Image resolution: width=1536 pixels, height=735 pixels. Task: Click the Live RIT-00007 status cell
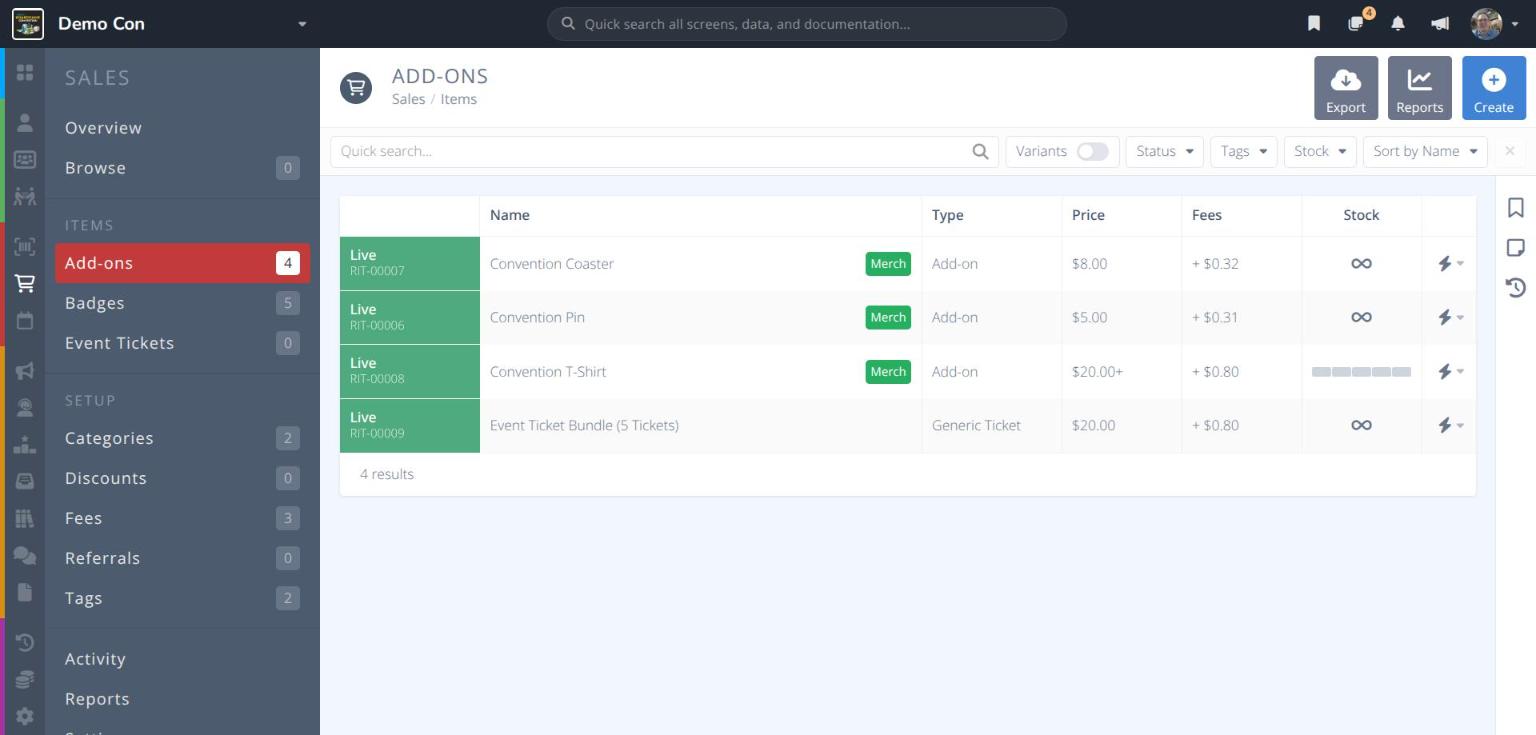pos(410,264)
